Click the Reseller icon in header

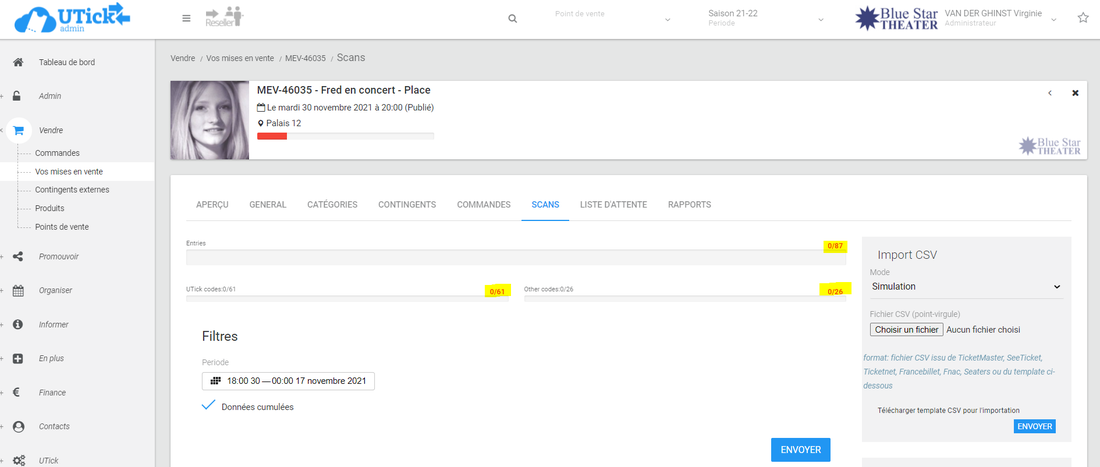click(x=223, y=17)
